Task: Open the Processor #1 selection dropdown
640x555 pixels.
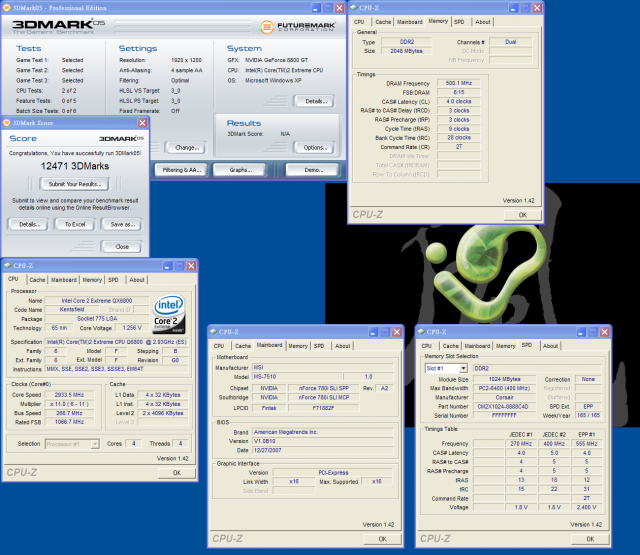Action: tap(95, 444)
